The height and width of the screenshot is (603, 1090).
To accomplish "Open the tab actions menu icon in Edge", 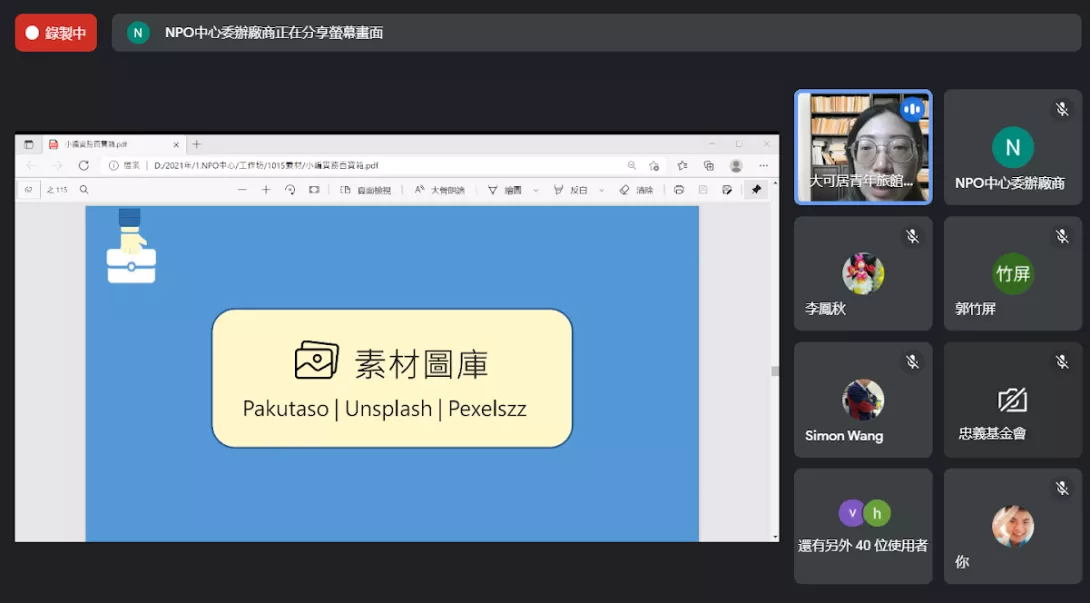I will (x=29, y=145).
